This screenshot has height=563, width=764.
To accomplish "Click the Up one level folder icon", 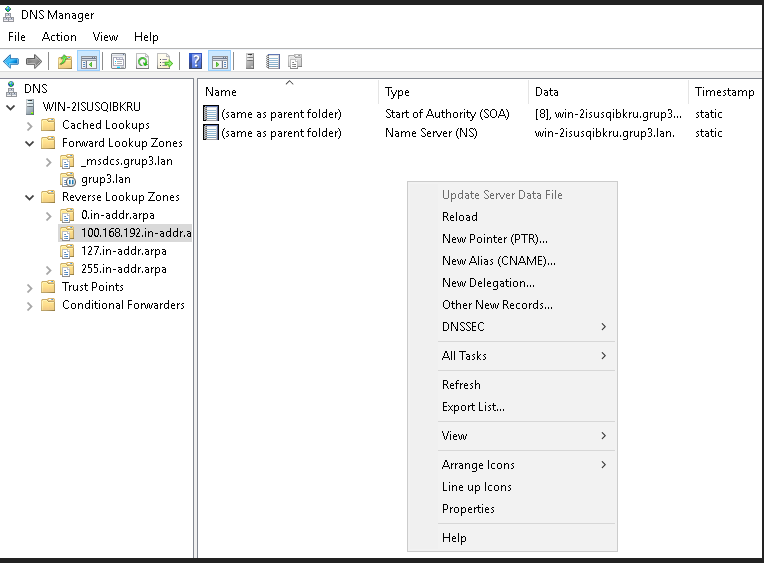I will point(65,61).
